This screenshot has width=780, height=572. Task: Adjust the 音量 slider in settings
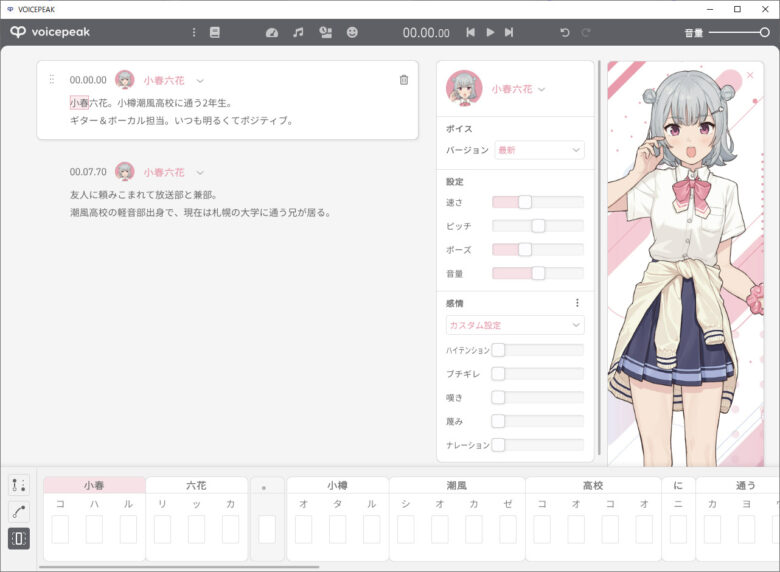(538, 273)
